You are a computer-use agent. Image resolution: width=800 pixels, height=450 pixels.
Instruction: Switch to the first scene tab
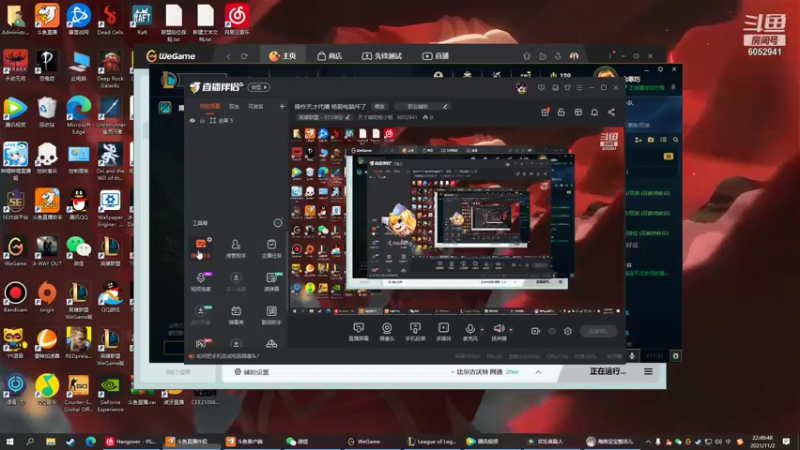[210, 106]
